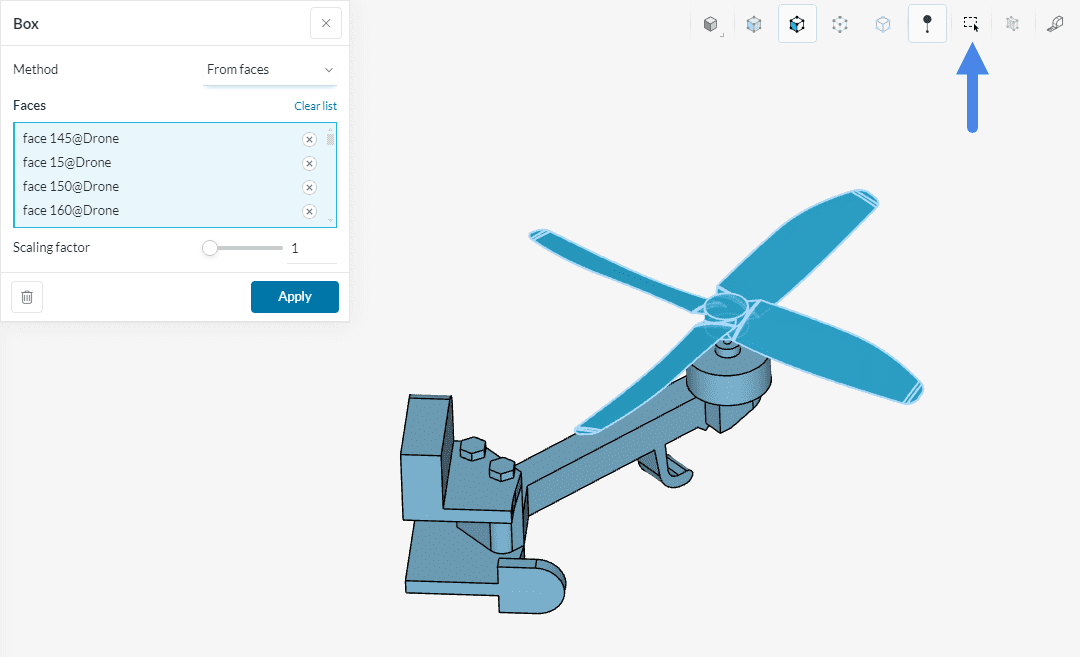Select the shaded-with-vertices selection mode icon
The width and height of the screenshot is (1080, 657).
(x=754, y=24)
